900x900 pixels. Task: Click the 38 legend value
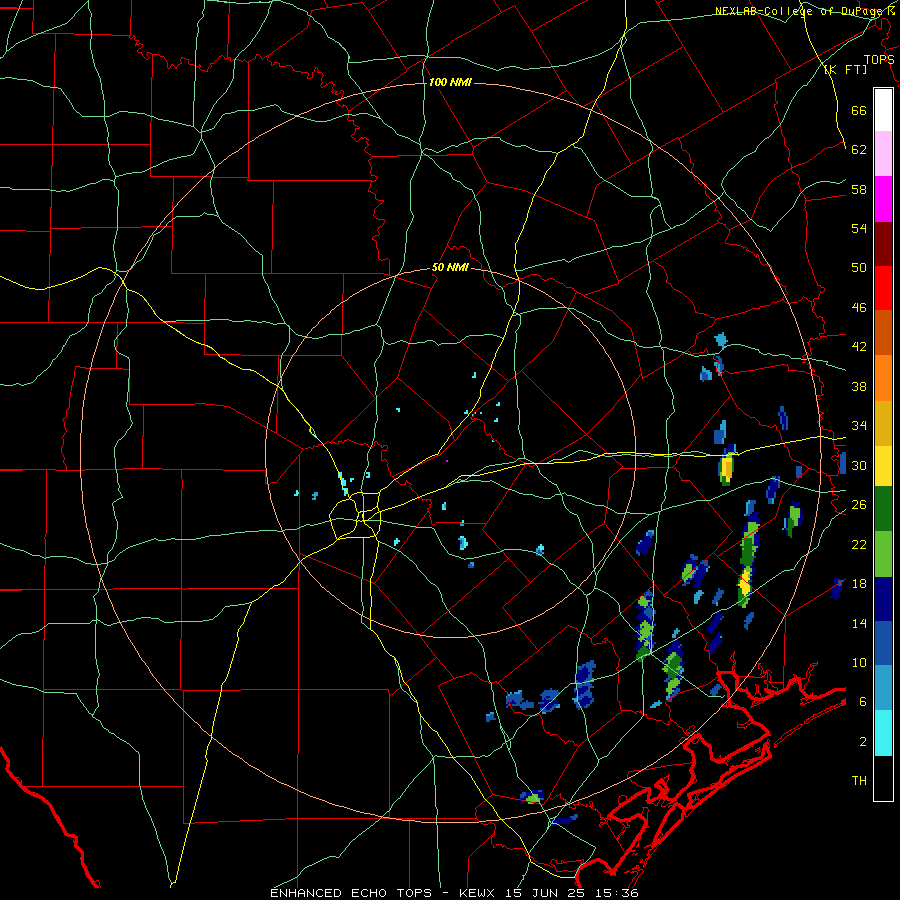(x=859, y=386)
